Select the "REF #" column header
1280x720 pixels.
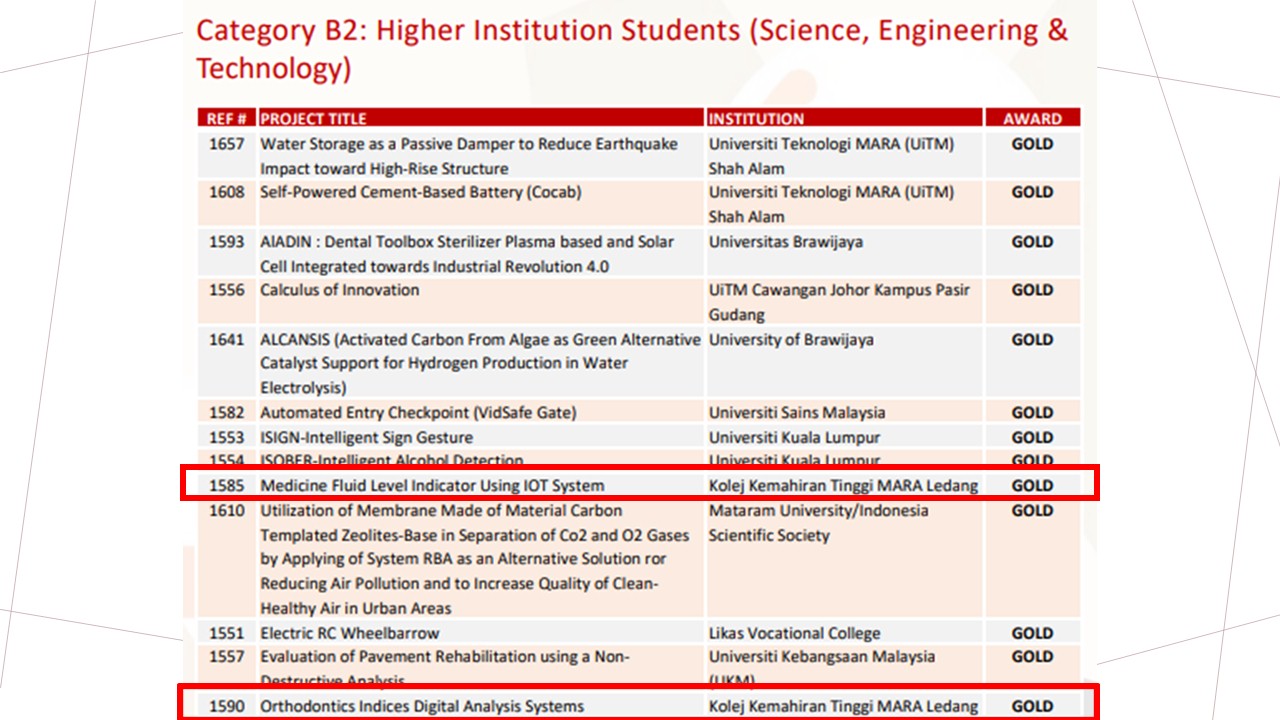coord(226,118)
